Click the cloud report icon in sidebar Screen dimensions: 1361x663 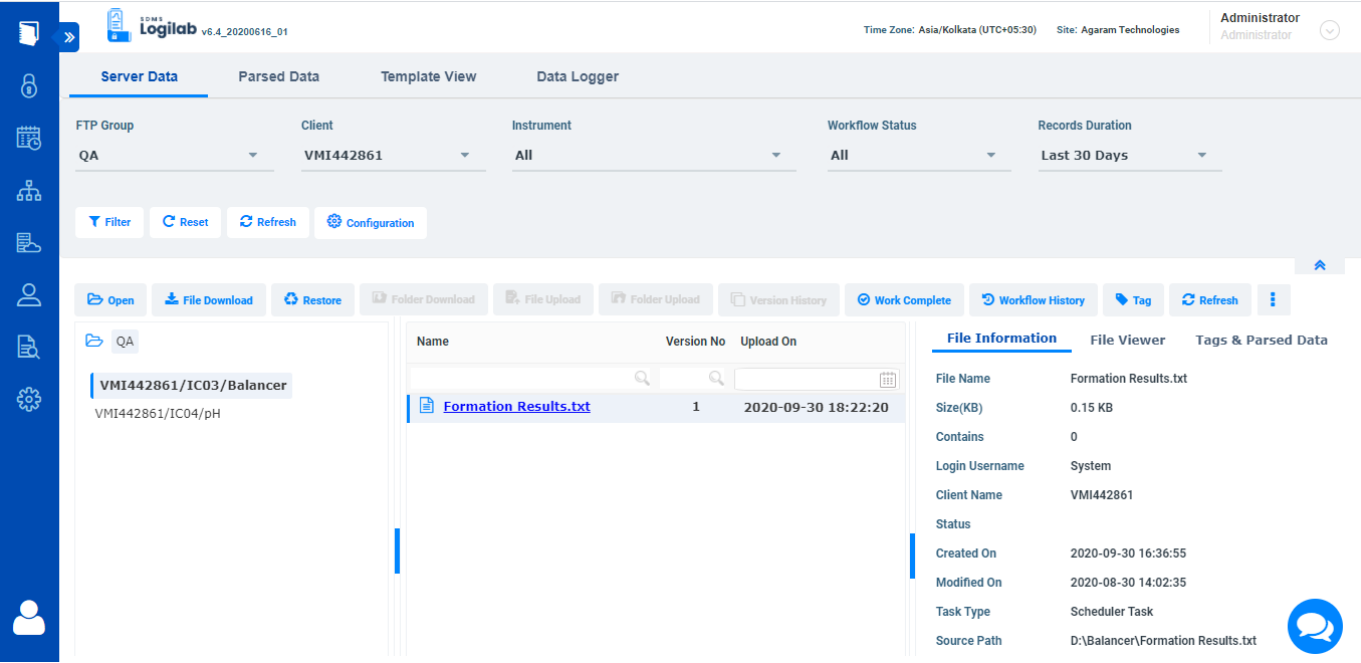coord(29,242)
